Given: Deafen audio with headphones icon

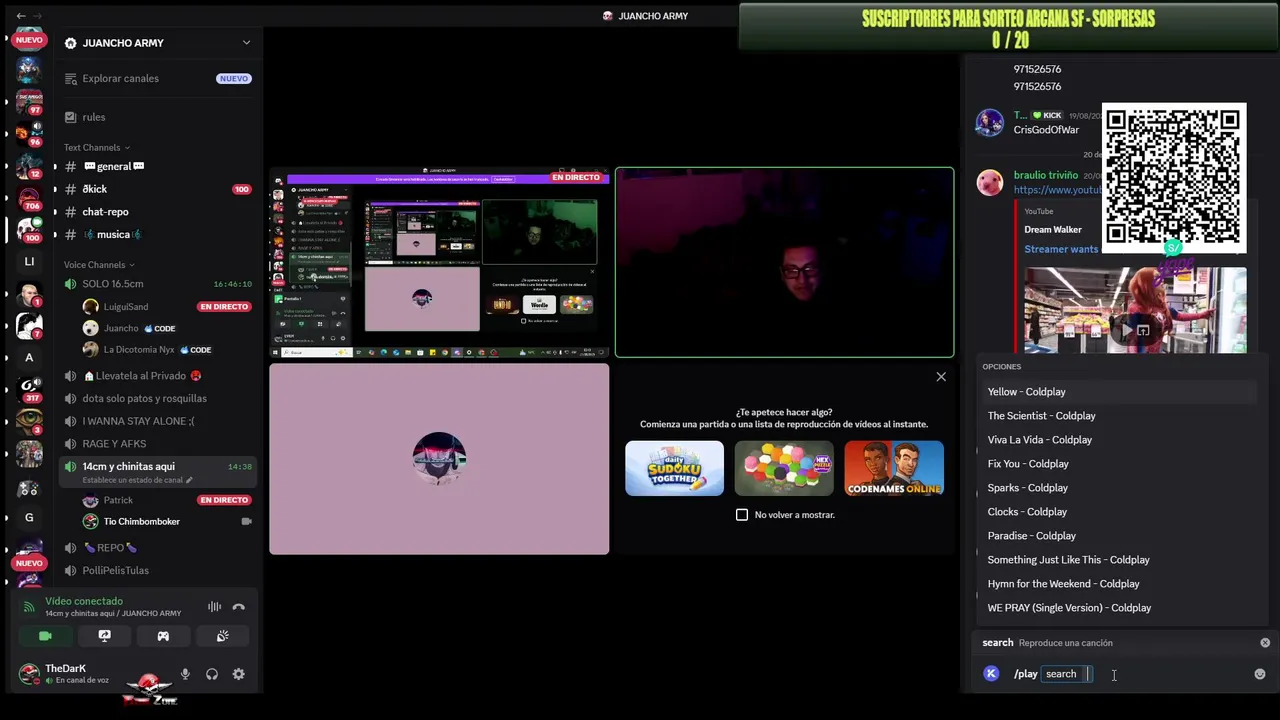Looking at the screenshot, I should pos(212,674).
